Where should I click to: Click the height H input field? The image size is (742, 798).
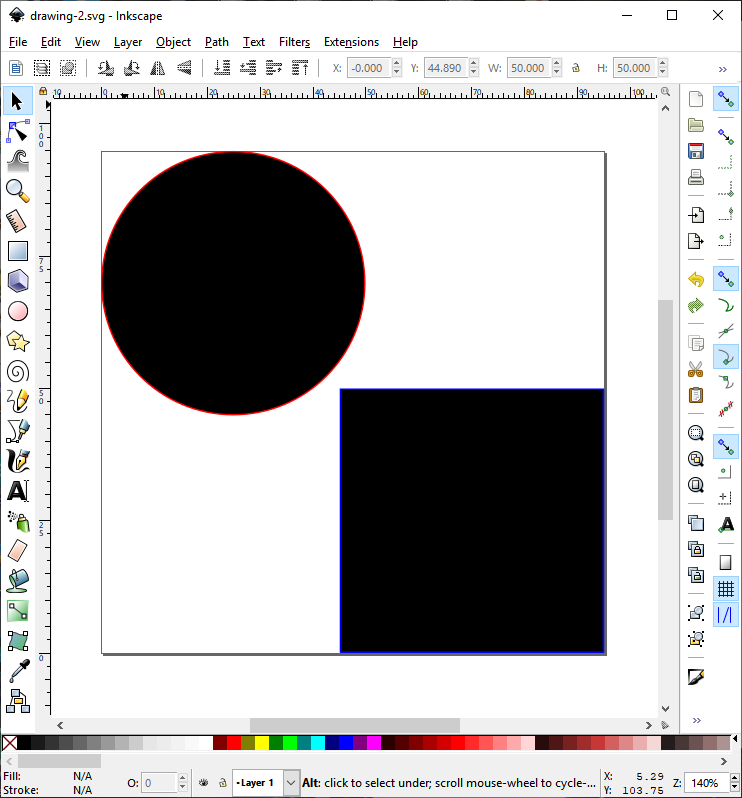coord(634,68)
